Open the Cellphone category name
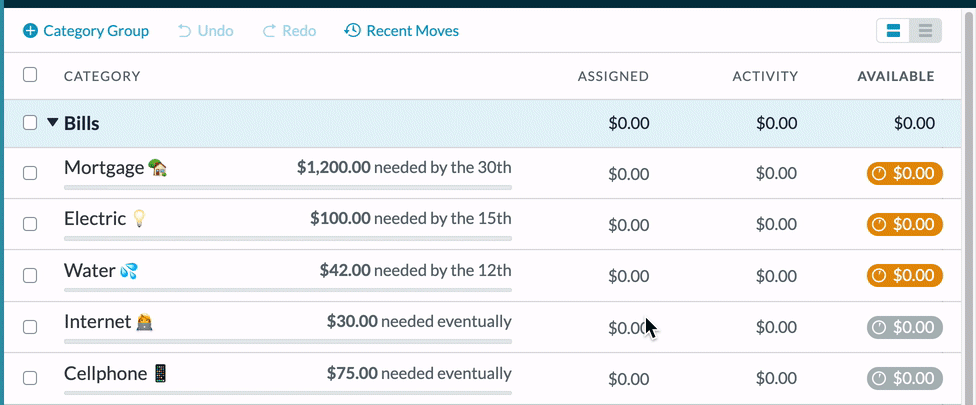Image resolution: width=976 pixels, height=405 pixels. pos(105,374)
